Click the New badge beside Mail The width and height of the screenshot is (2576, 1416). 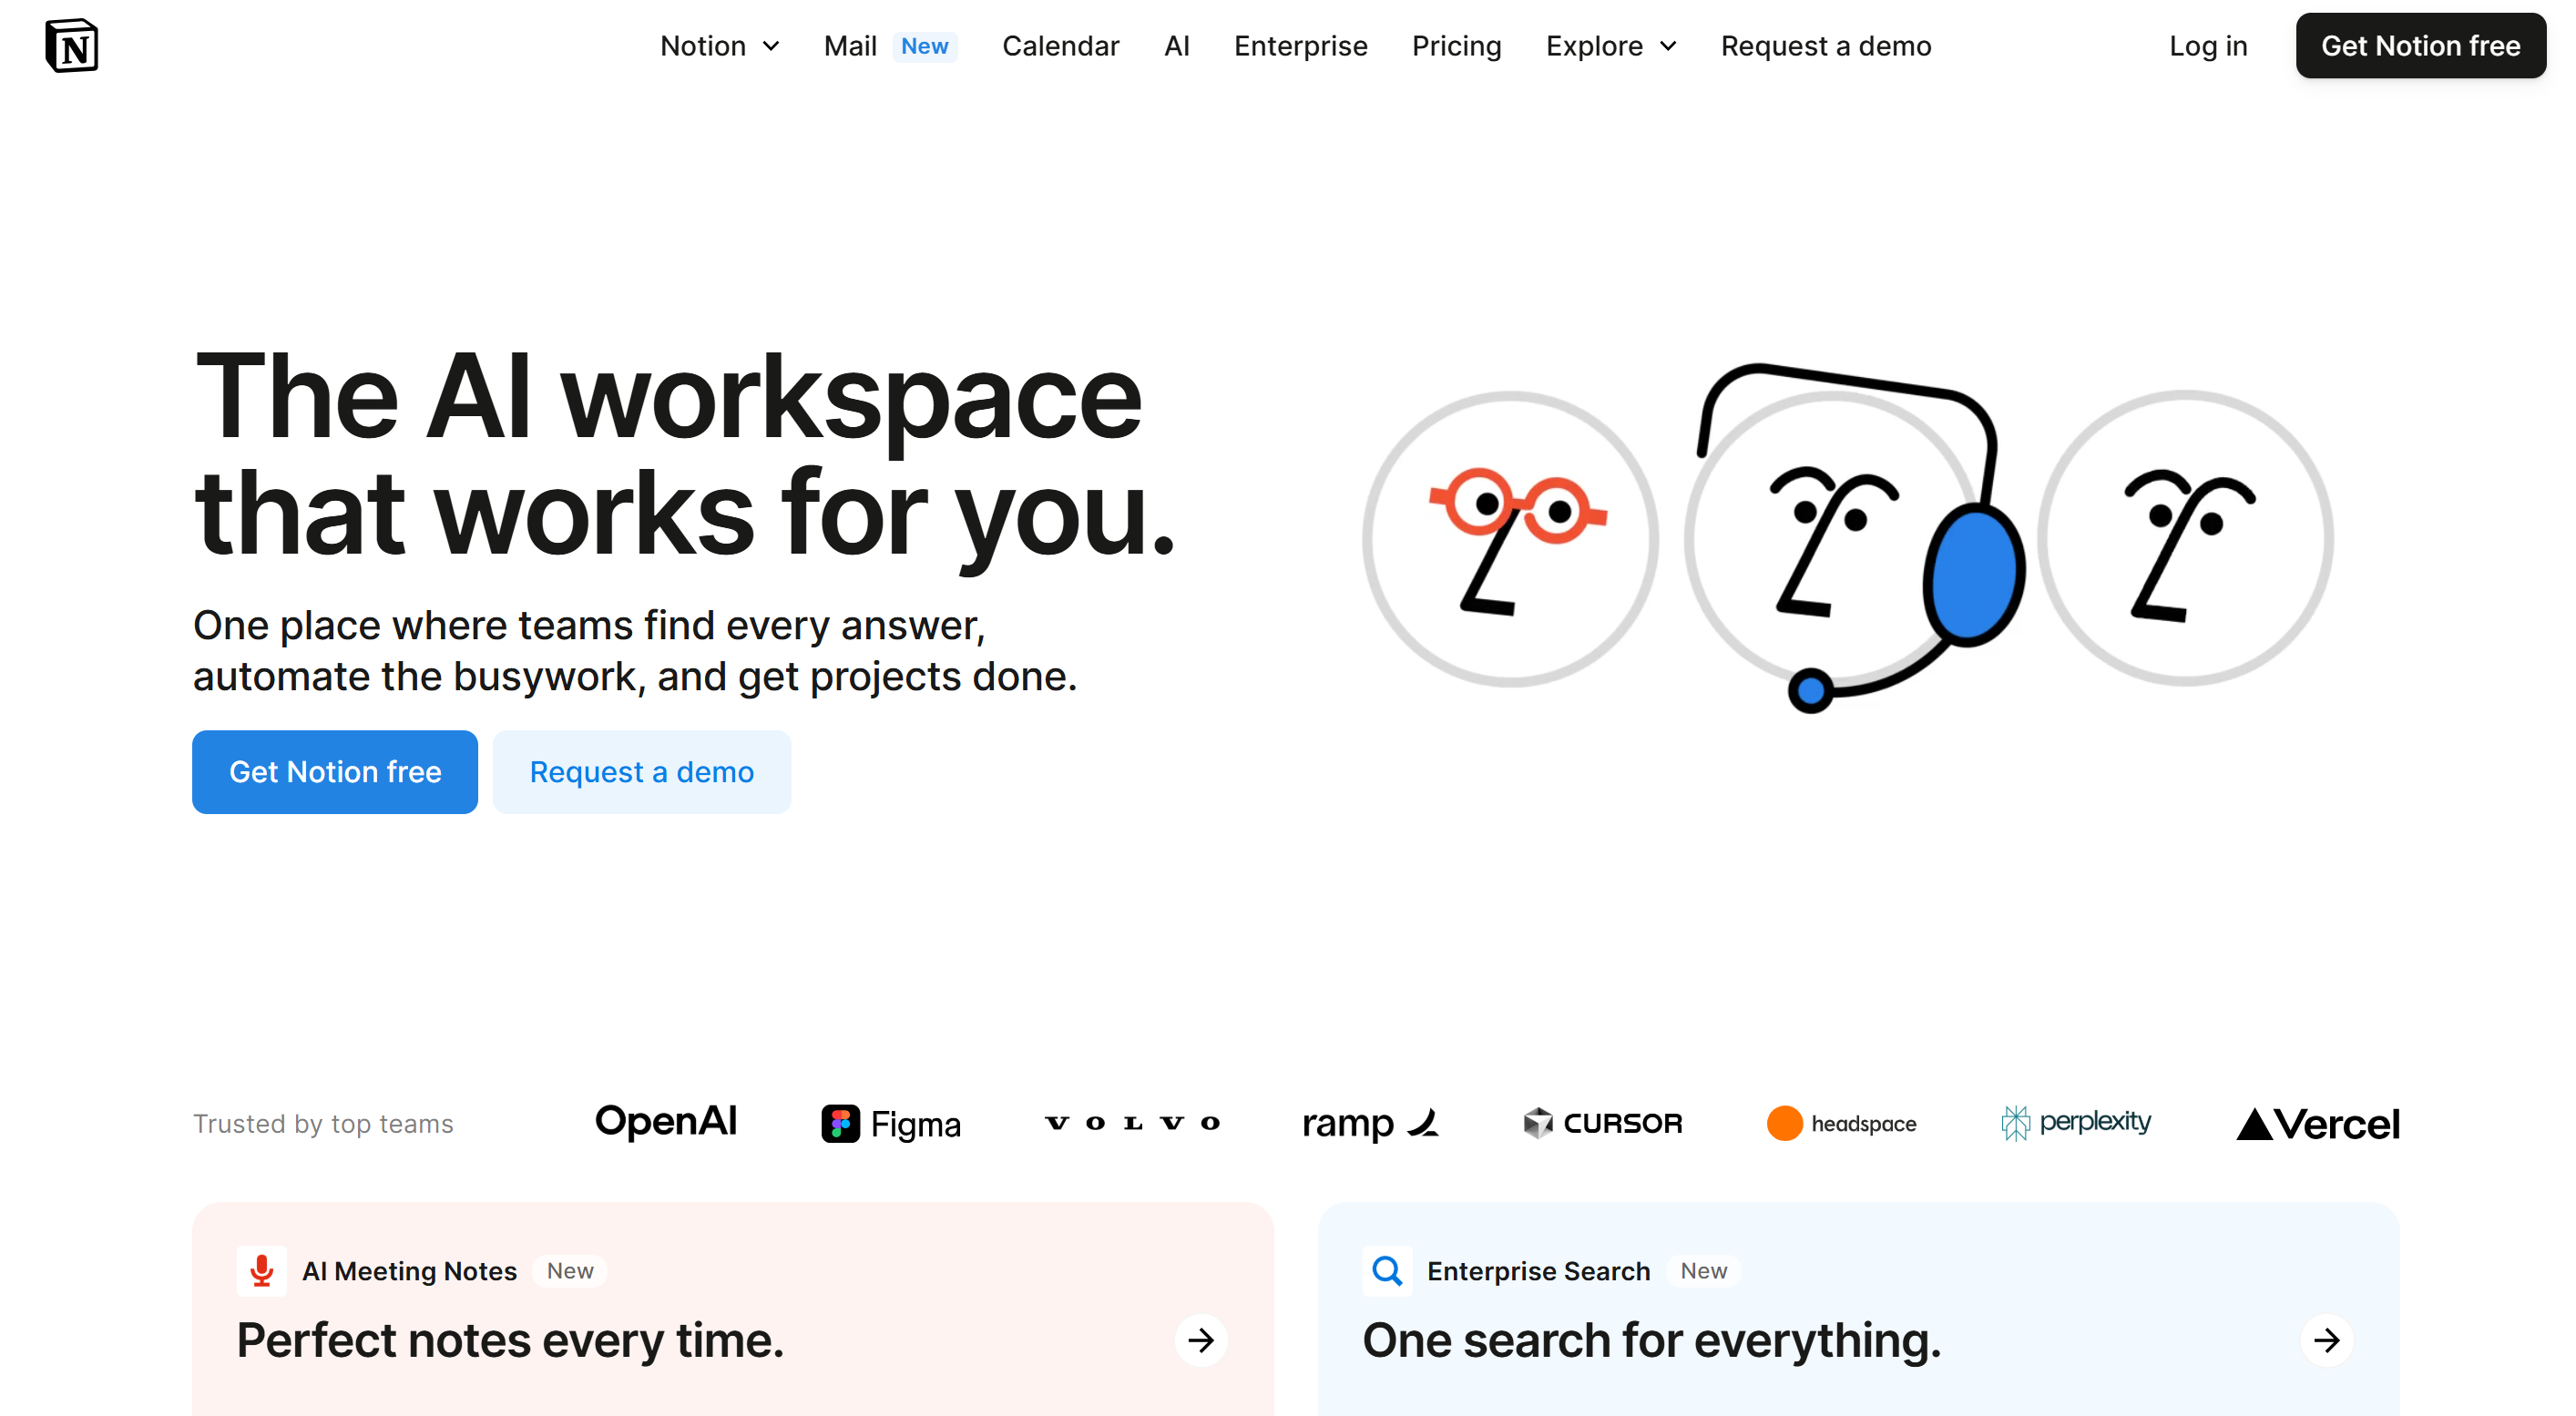tap(924, 46)
